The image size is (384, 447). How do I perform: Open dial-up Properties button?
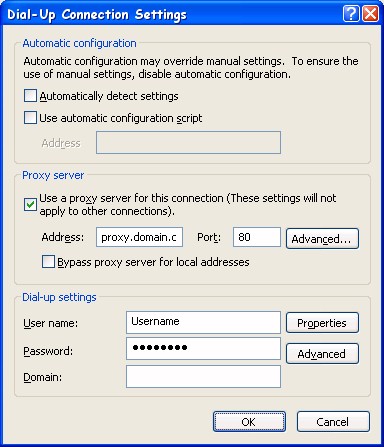click(322, 323)
